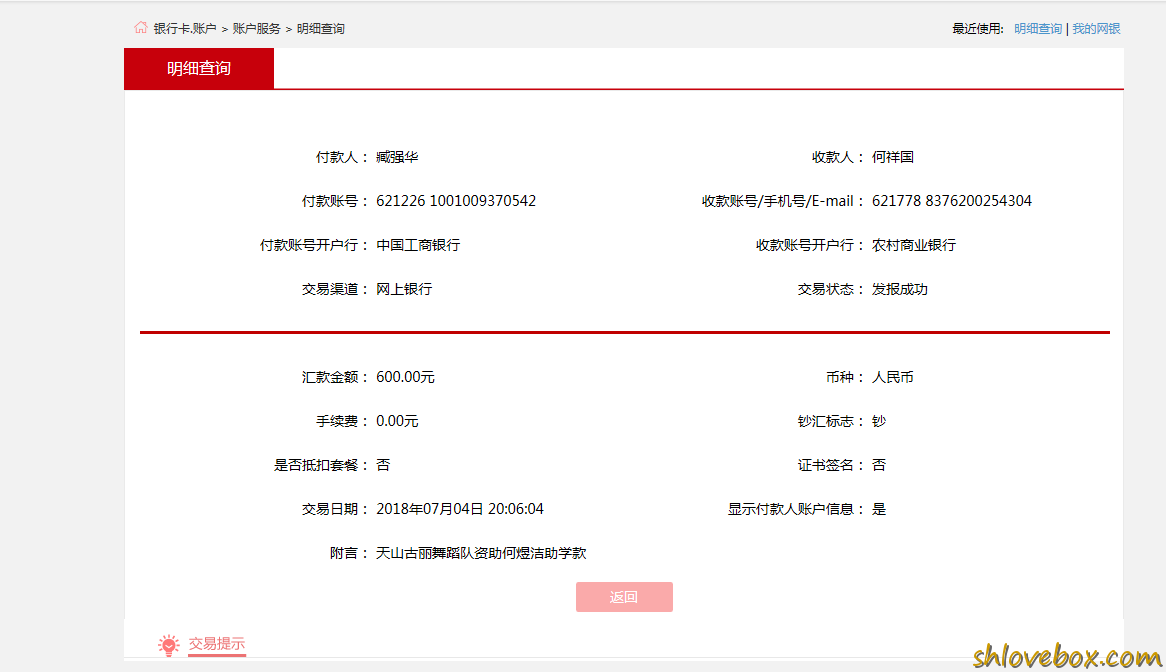Click the 最近使用 label

[977, 28]
